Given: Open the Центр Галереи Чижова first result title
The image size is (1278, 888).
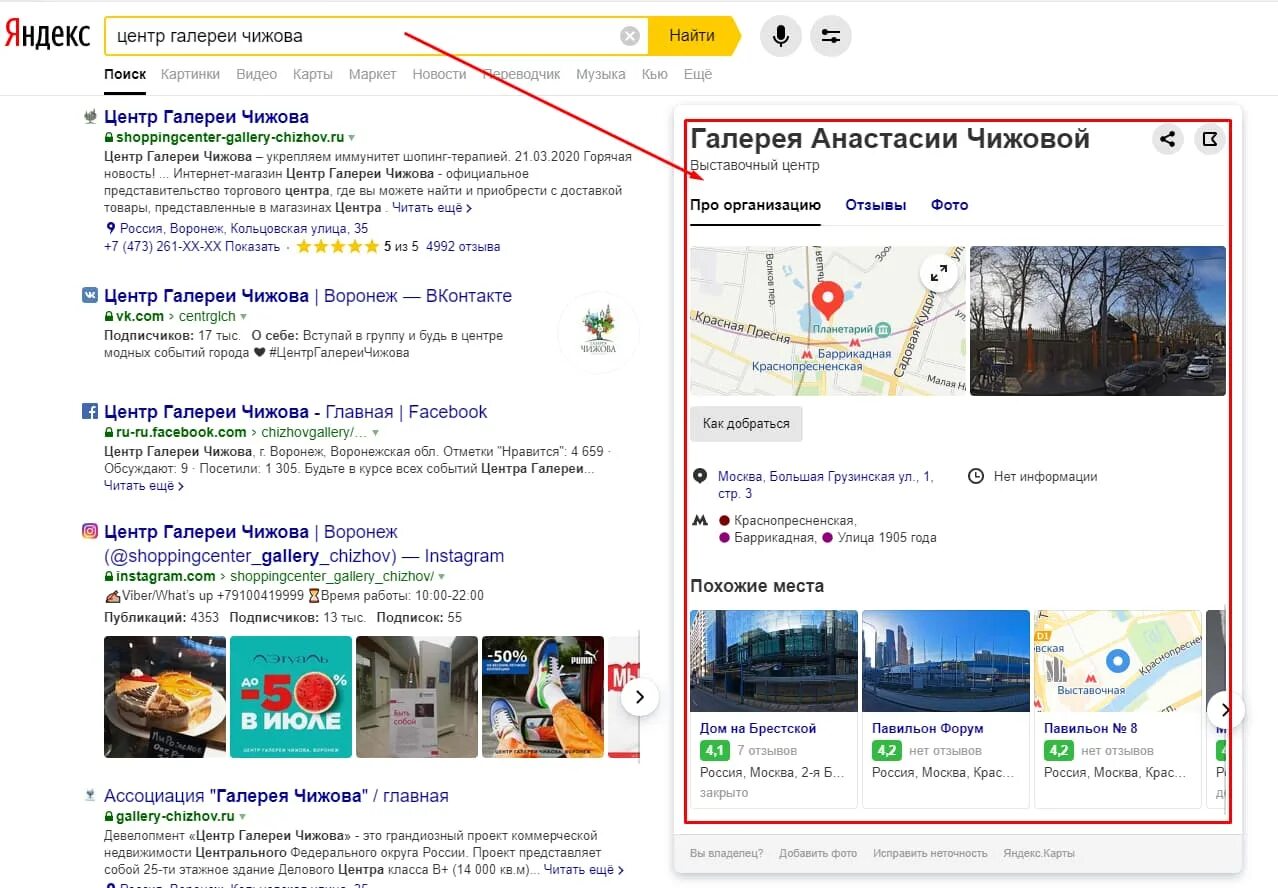Looking at the screenshot, I should (206, 117).
